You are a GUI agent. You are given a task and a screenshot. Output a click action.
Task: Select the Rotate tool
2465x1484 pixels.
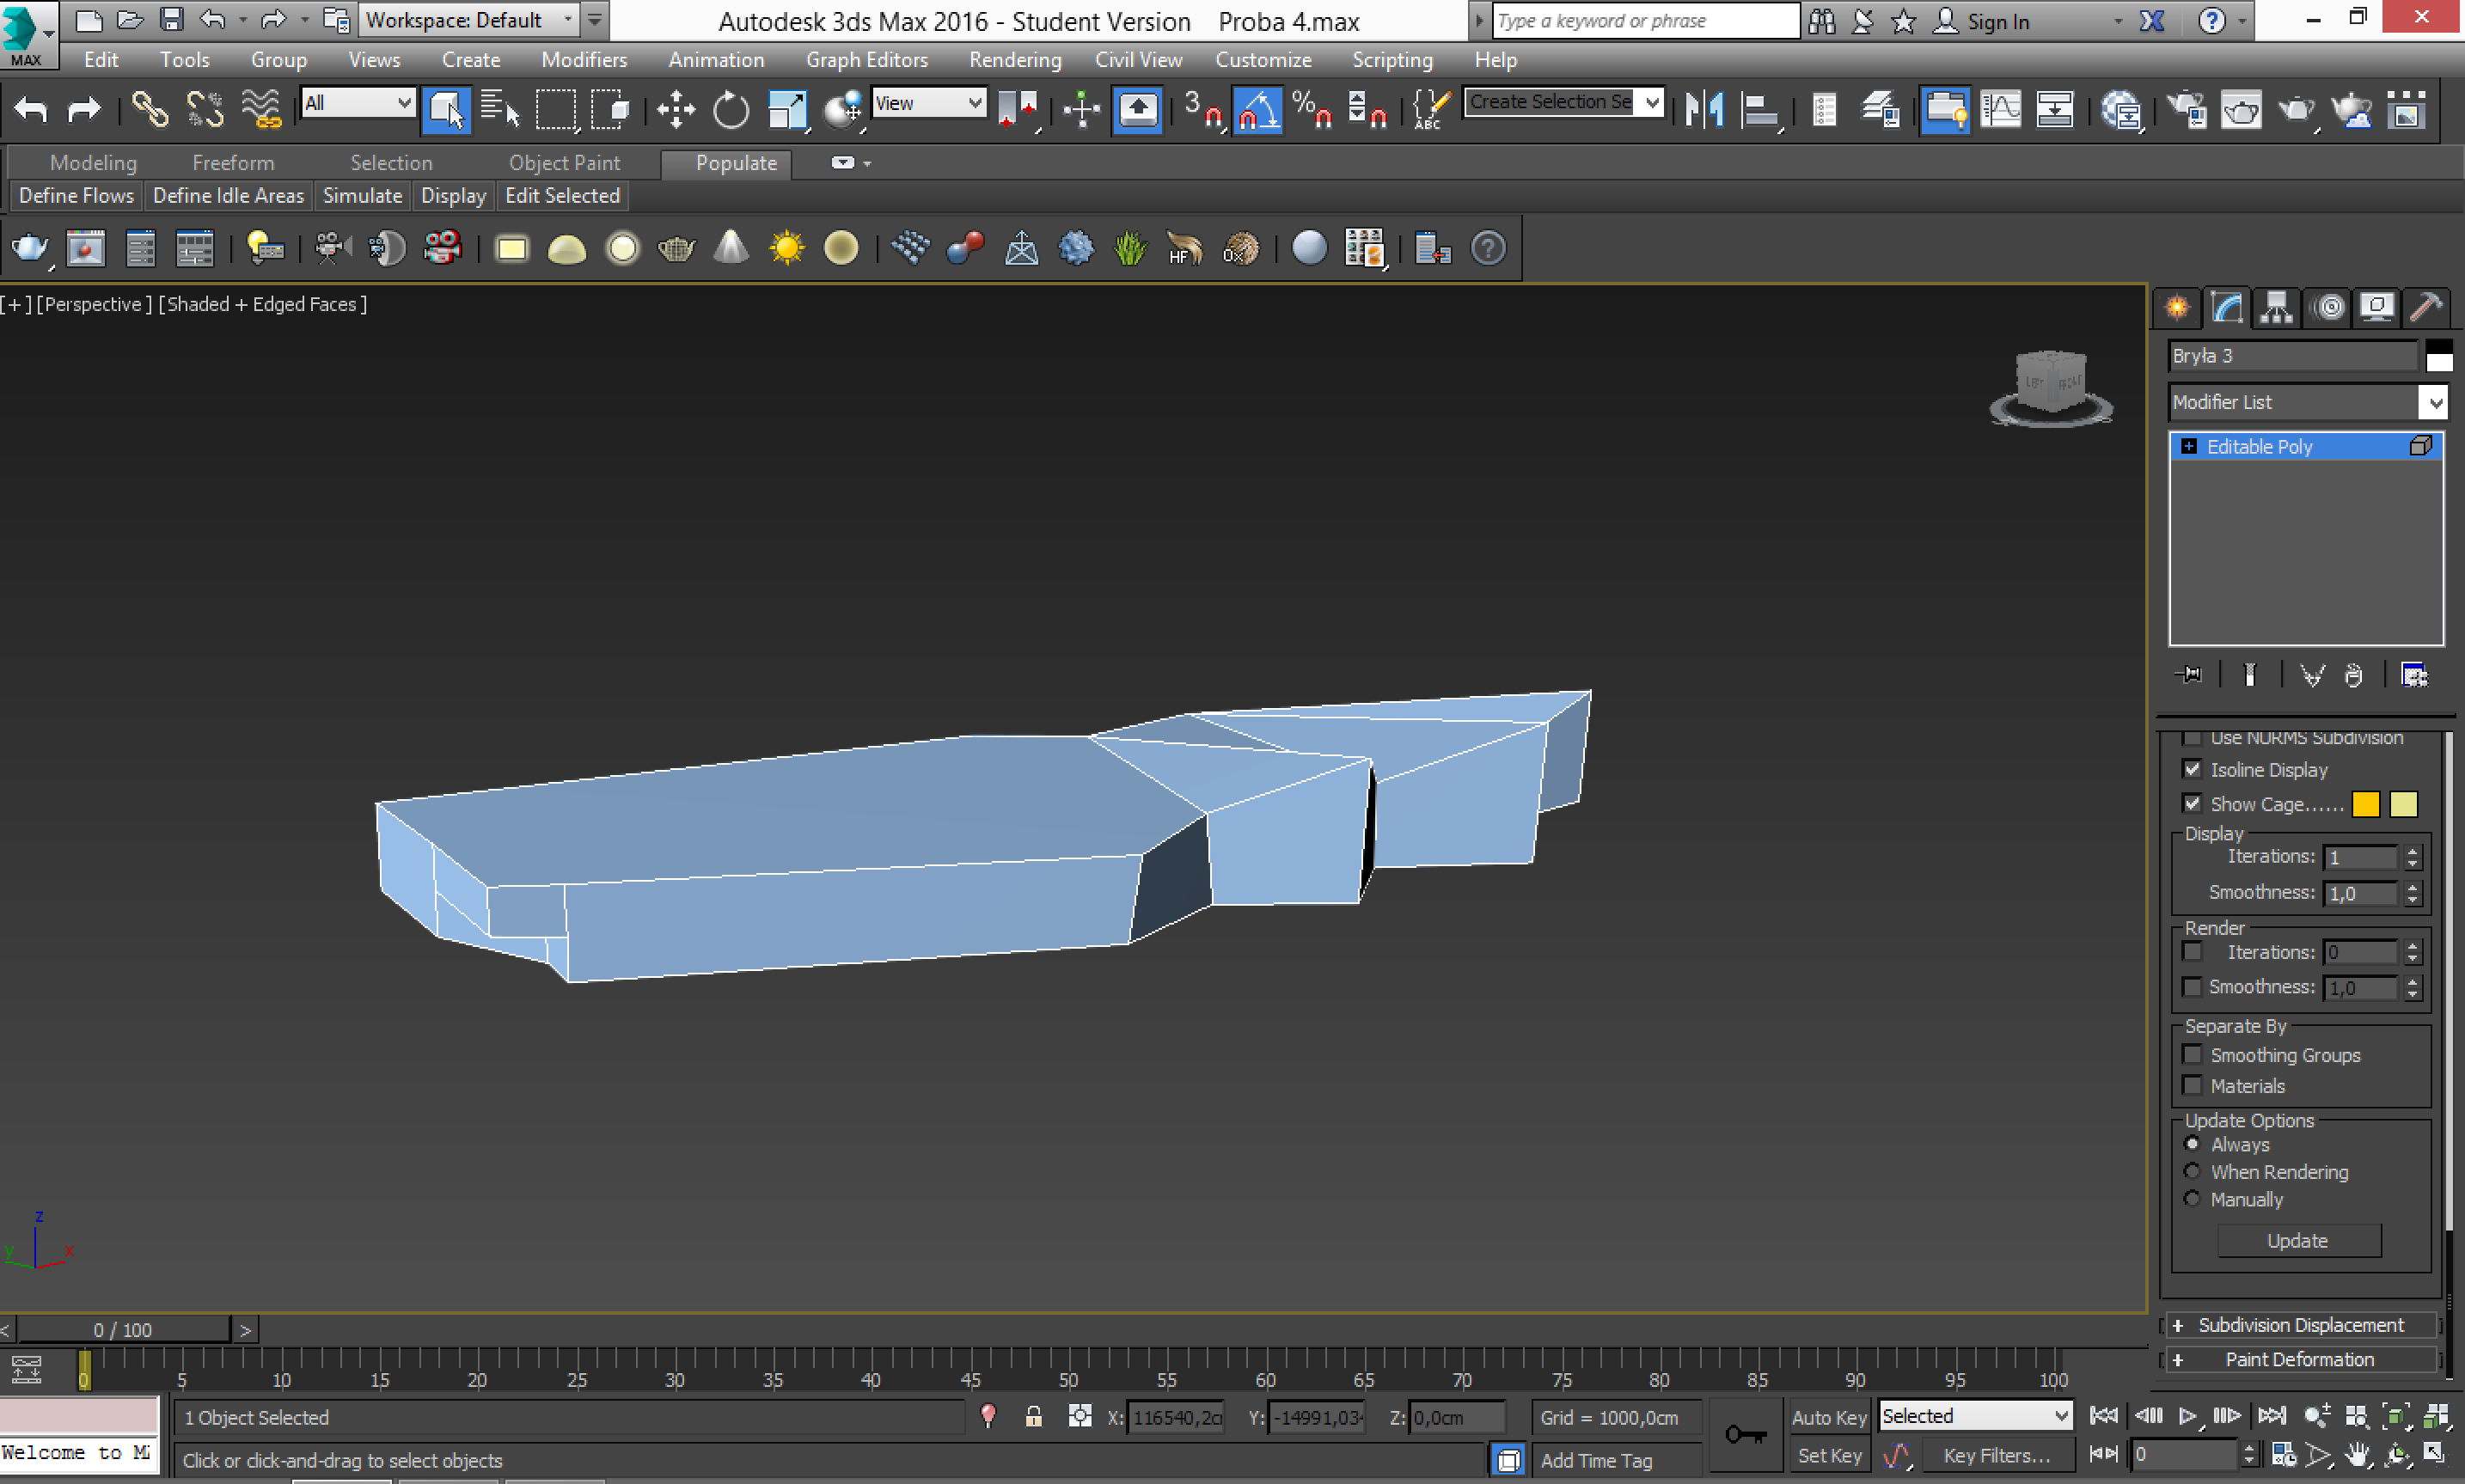click(731, 109)
